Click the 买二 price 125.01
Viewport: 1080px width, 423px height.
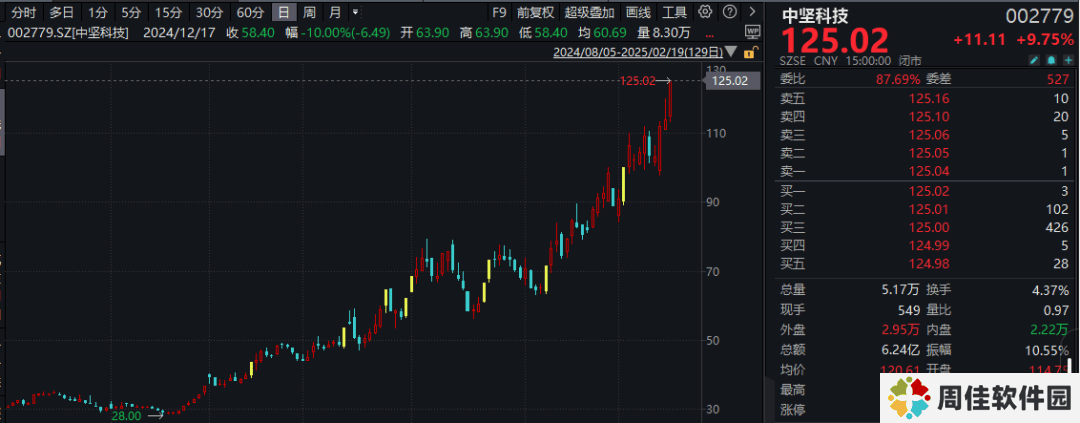[x=927, y=209]
